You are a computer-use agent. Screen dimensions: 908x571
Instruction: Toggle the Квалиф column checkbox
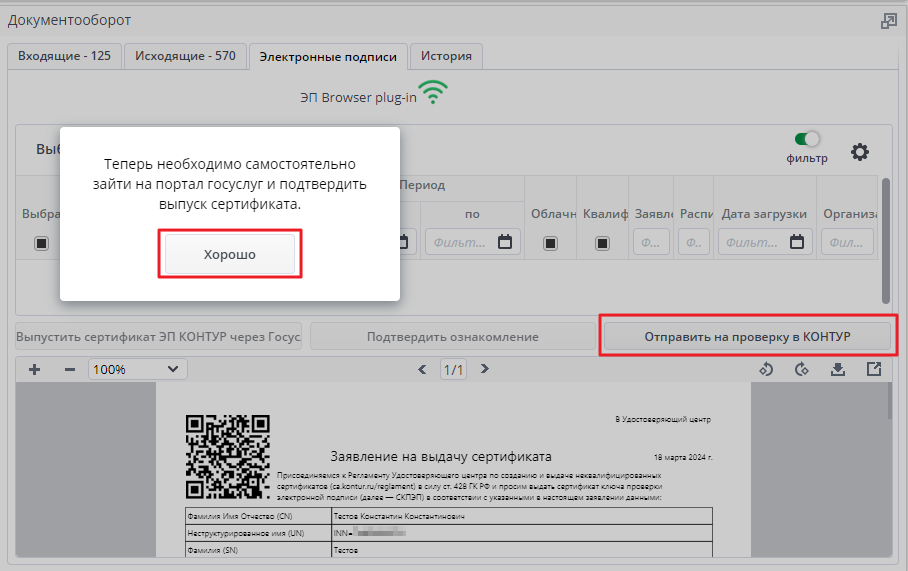pyautogui.click(x=602, y=243)
